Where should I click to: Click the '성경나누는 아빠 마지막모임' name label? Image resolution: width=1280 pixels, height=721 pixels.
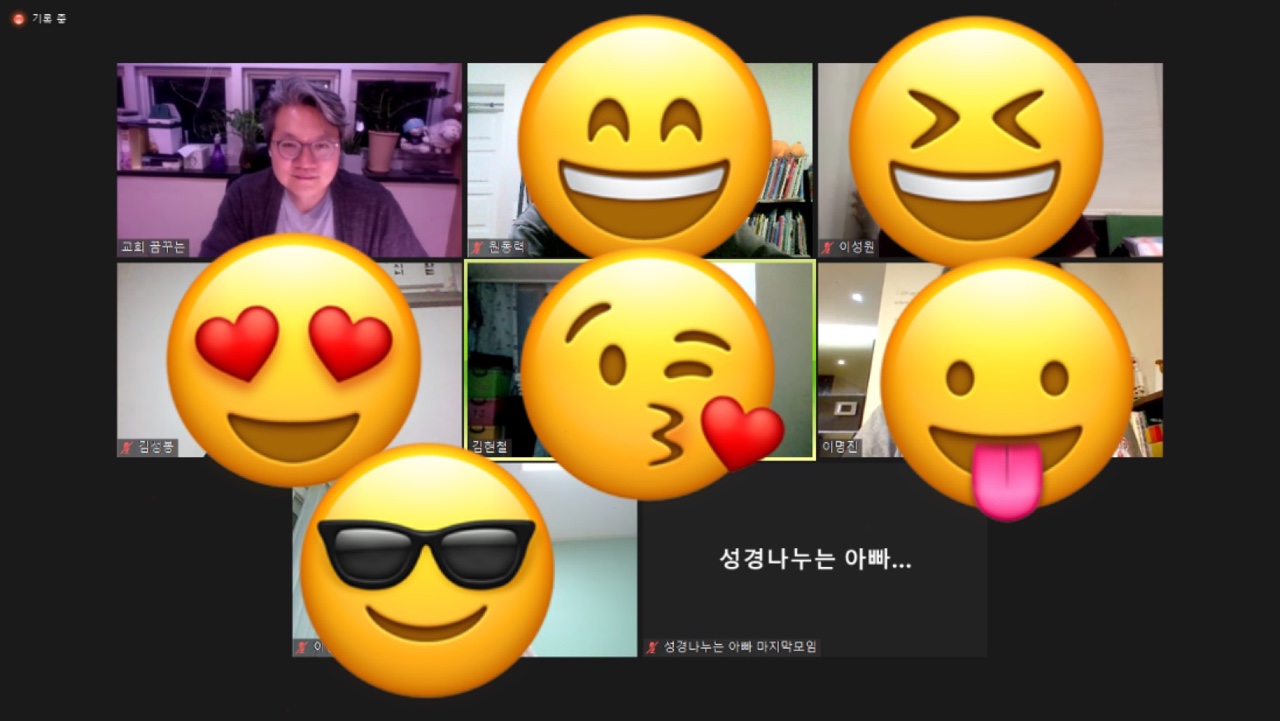(x=740, y=647)
